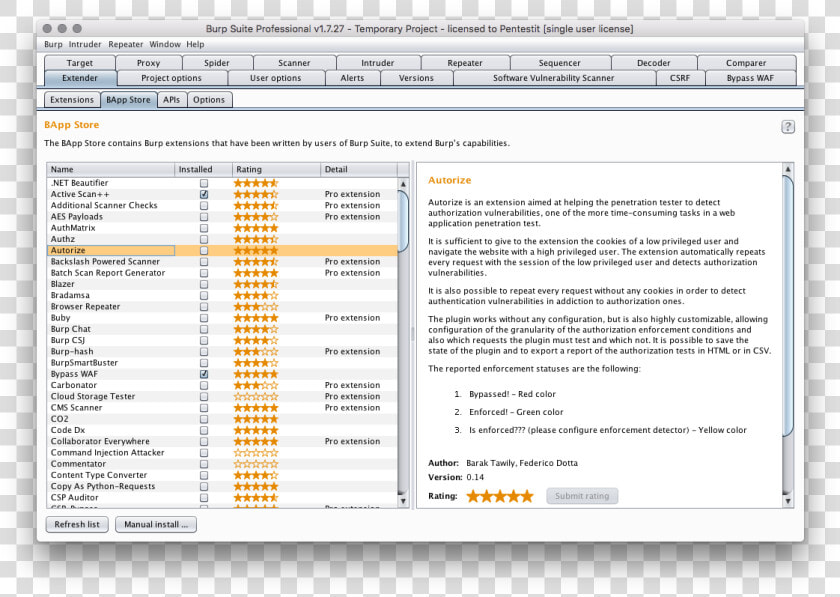This screenshot has width=840, height=597.
Task: Select the Buby extension row
Action: click(x=222, y=318)
